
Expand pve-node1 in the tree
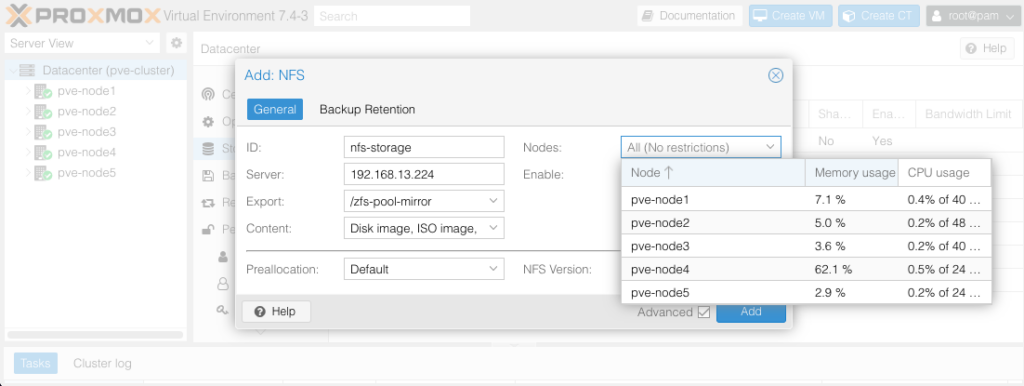pyautogui.click(x=28, y=91)
